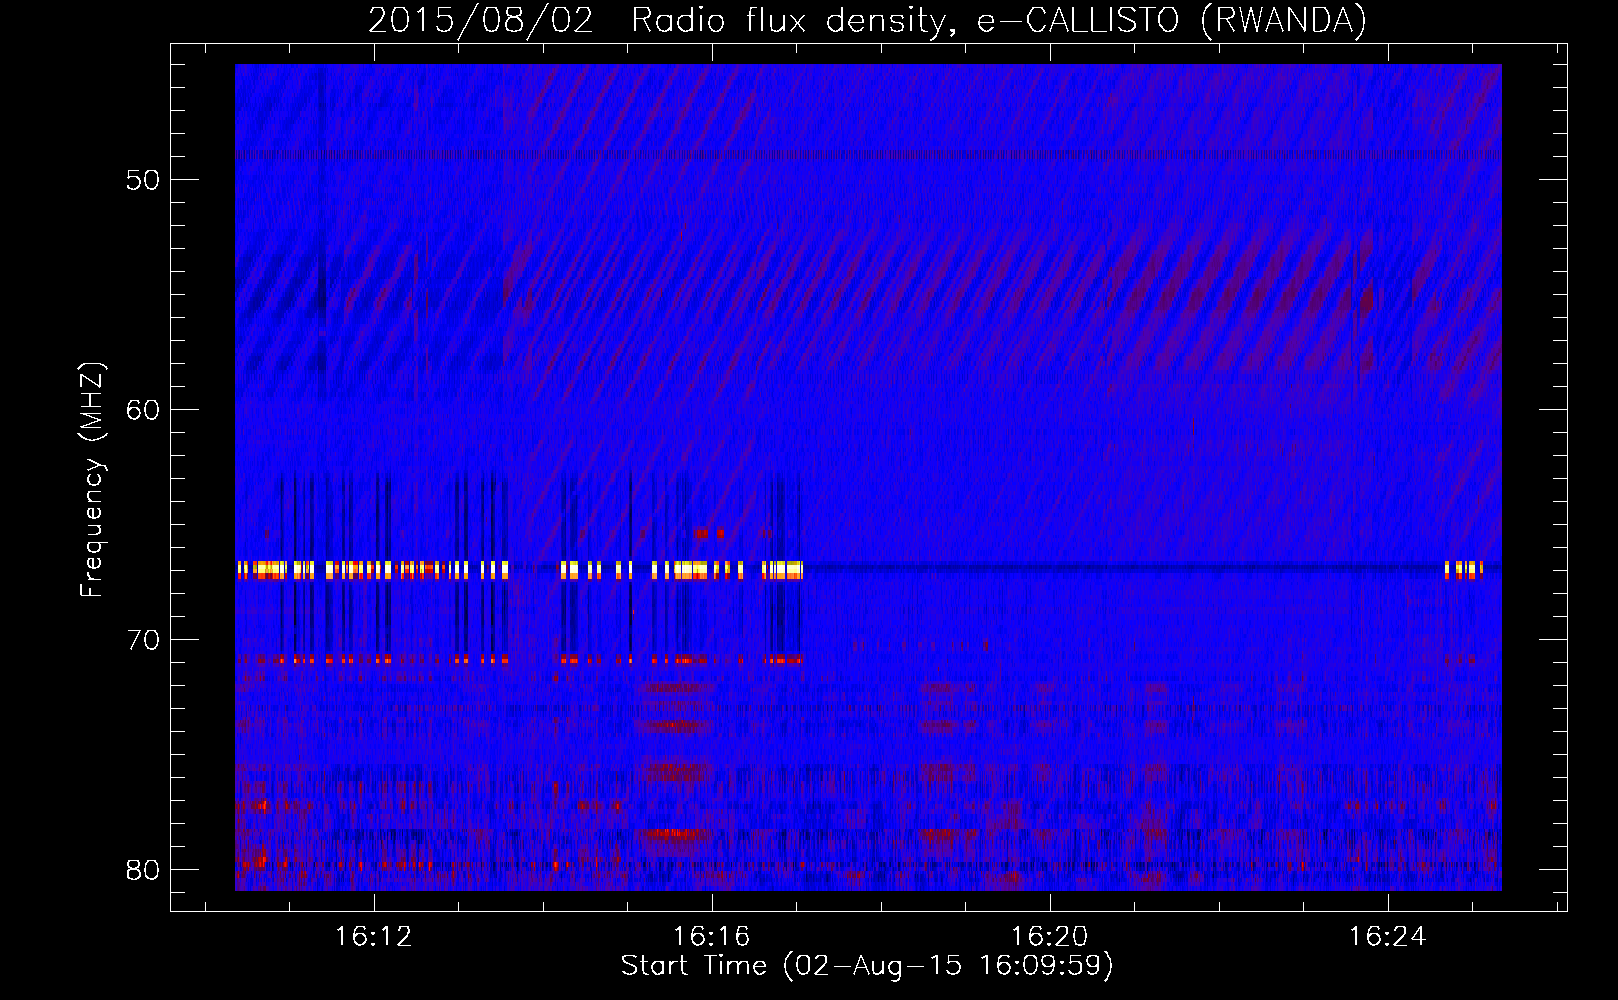
Task: Select the 'Frequency (MHZ)' y-axis label
Action: point(92,480)
